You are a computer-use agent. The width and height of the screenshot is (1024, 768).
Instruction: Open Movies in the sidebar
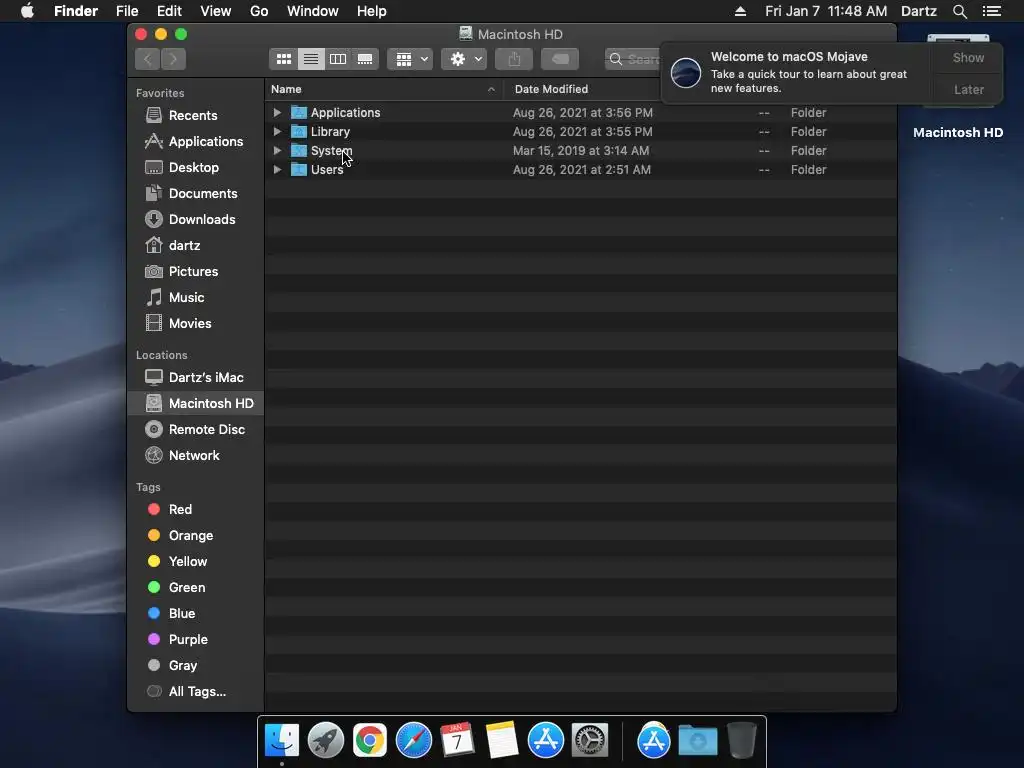pos(189,324)
